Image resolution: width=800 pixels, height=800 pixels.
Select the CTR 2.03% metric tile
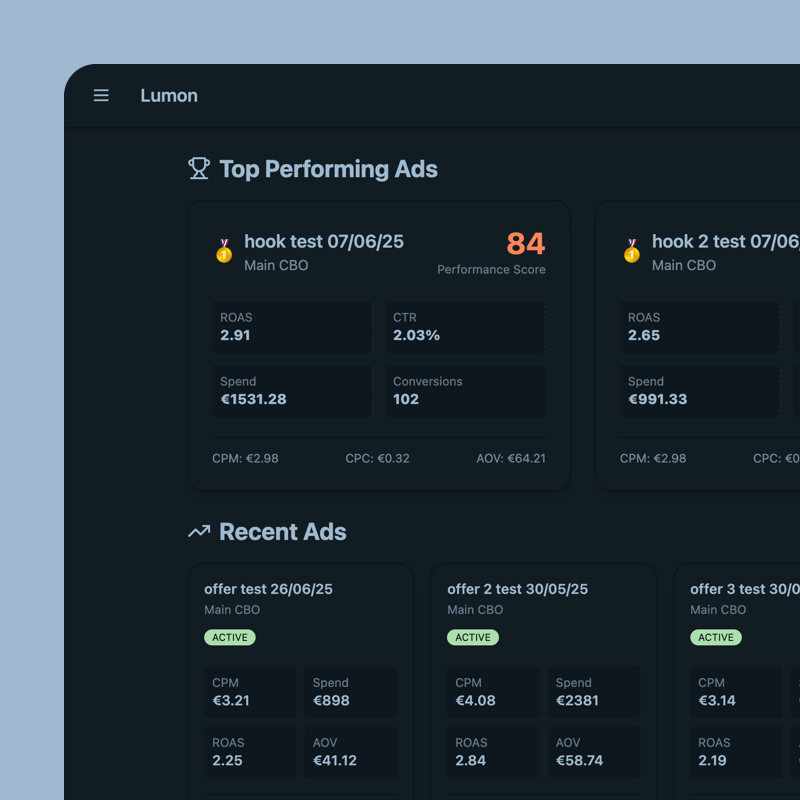(465, 327)
